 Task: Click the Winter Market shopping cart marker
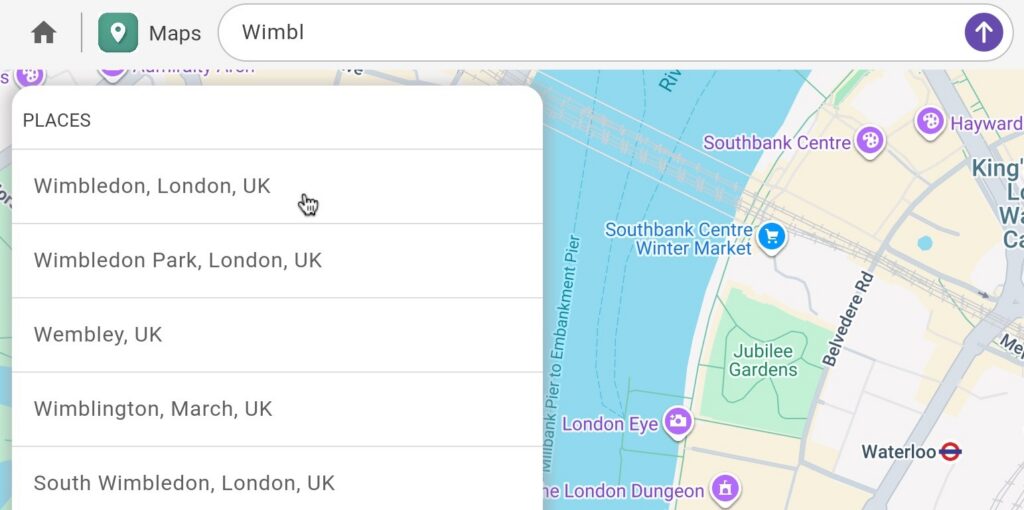tap(771, 238)
